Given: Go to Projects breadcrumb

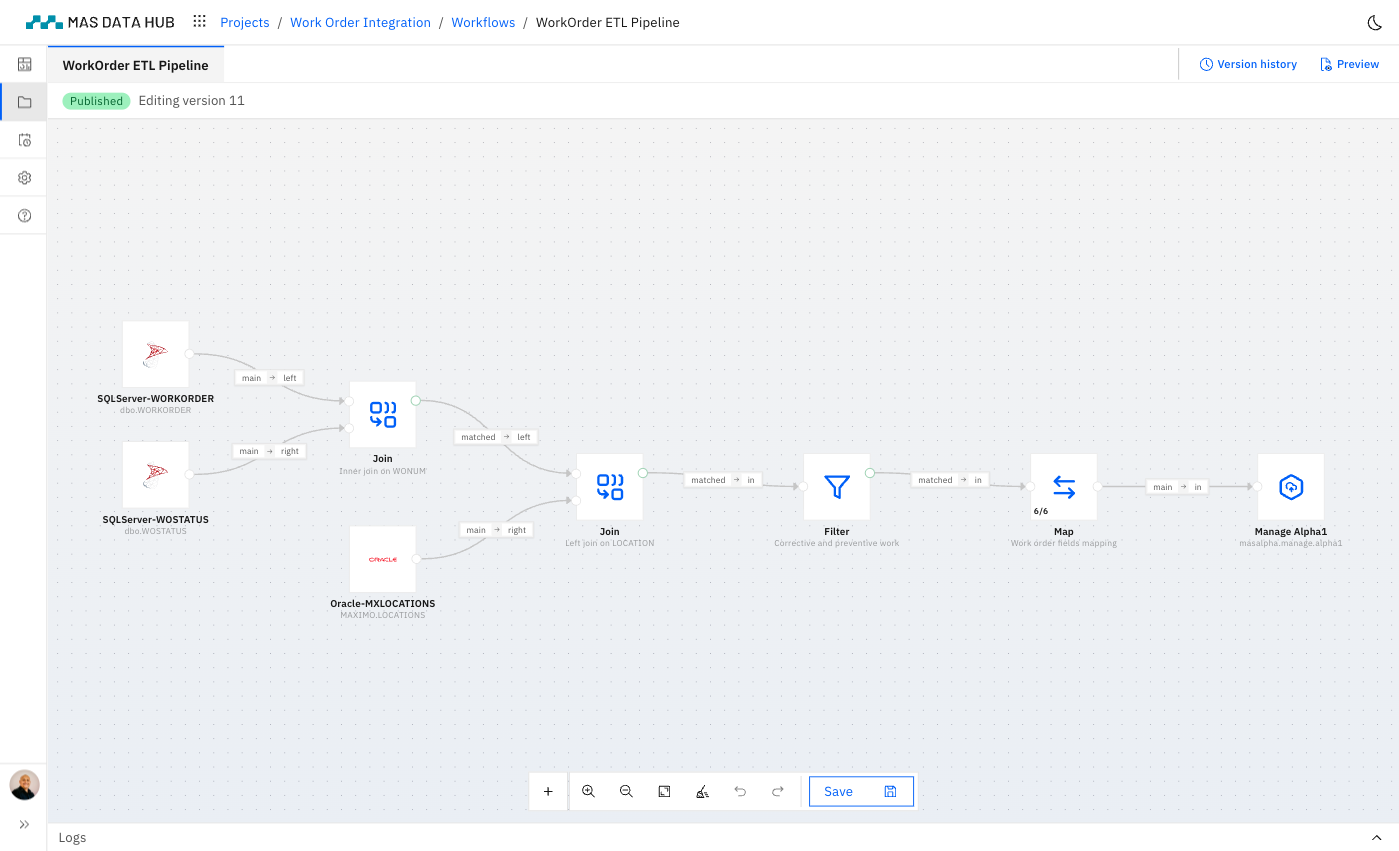Looking at the screenshot, I should 245,22.
